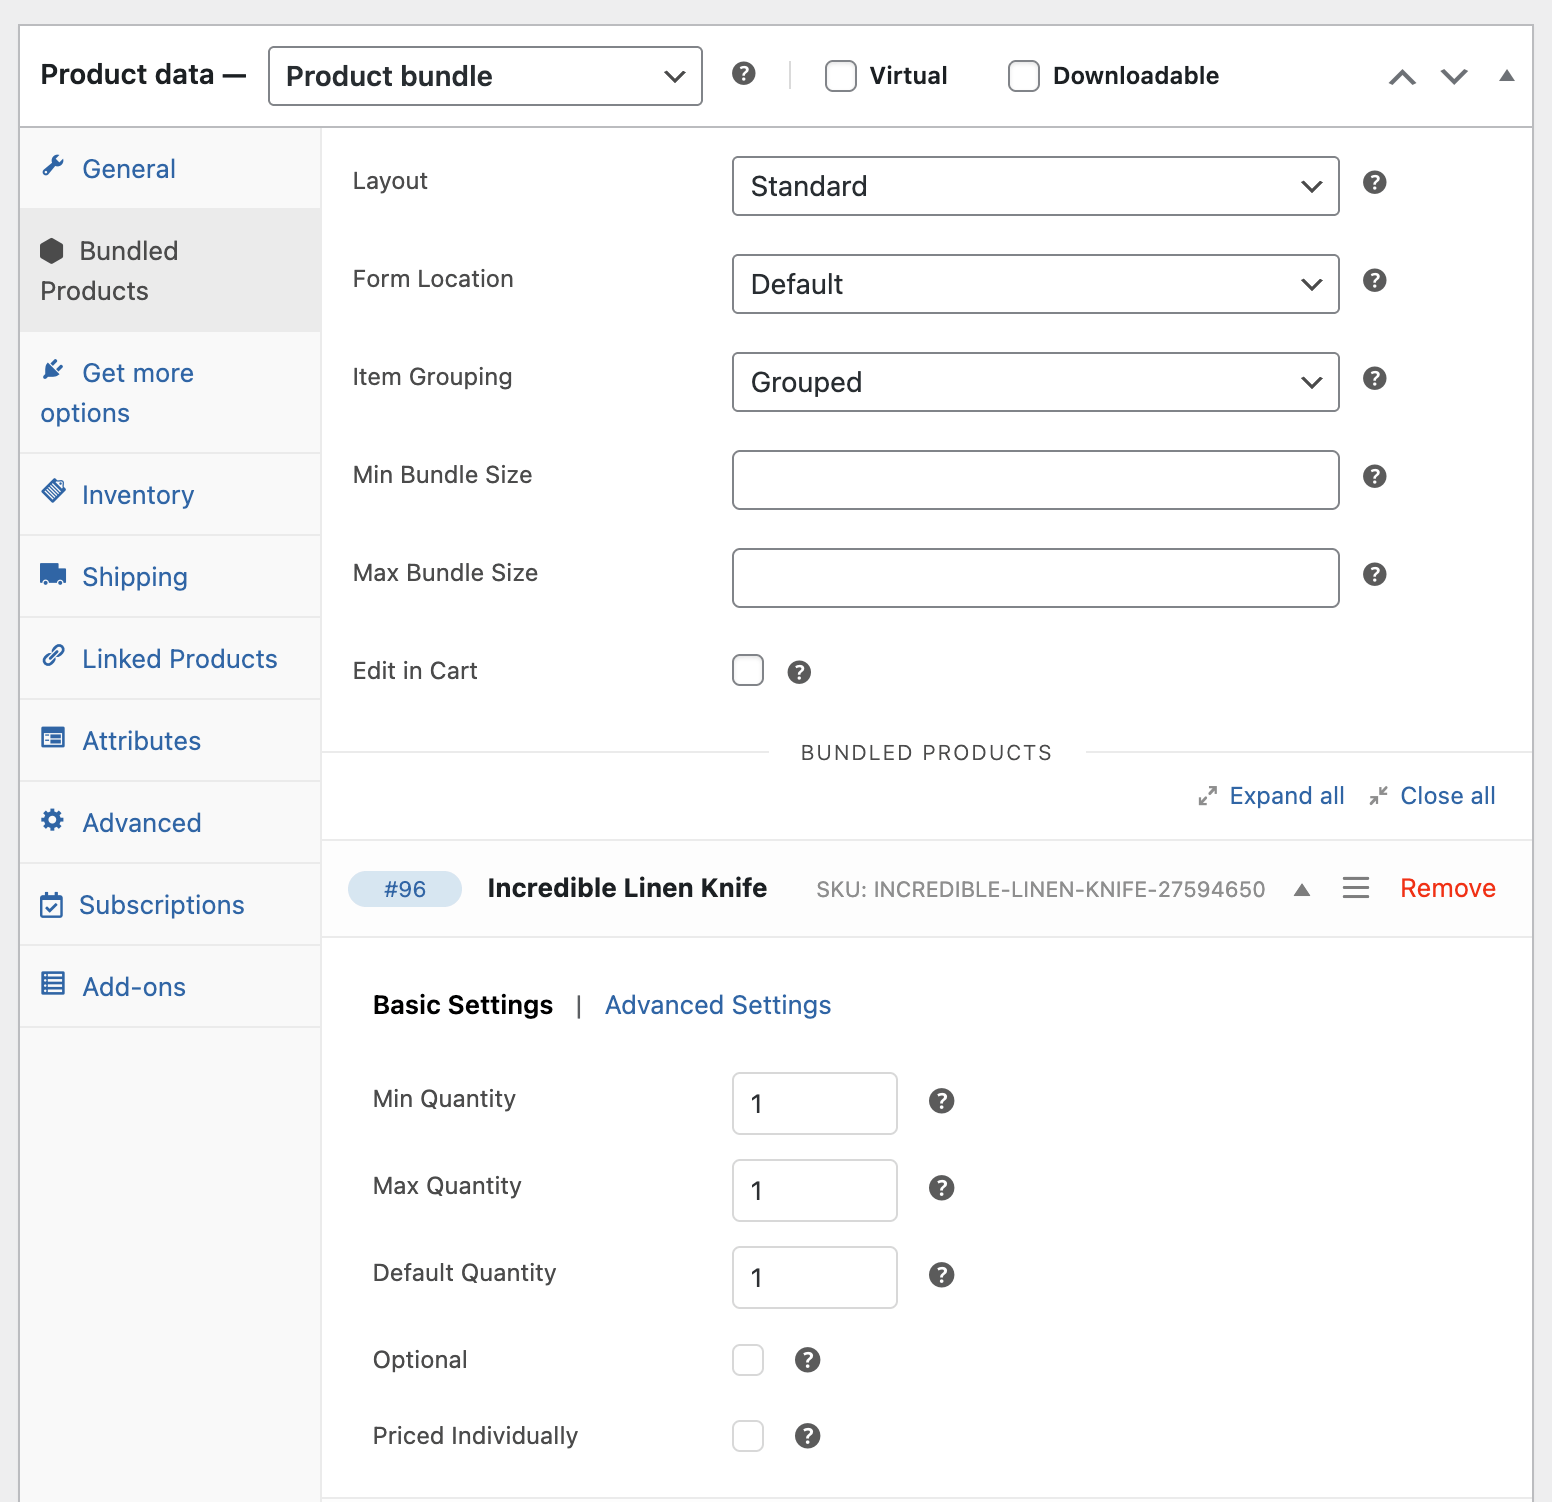The width and height of the screenshot is (1552, 1502).
Task: Click the help icon beside Min Bundle Size
Action: click(x=1374, y=476)
